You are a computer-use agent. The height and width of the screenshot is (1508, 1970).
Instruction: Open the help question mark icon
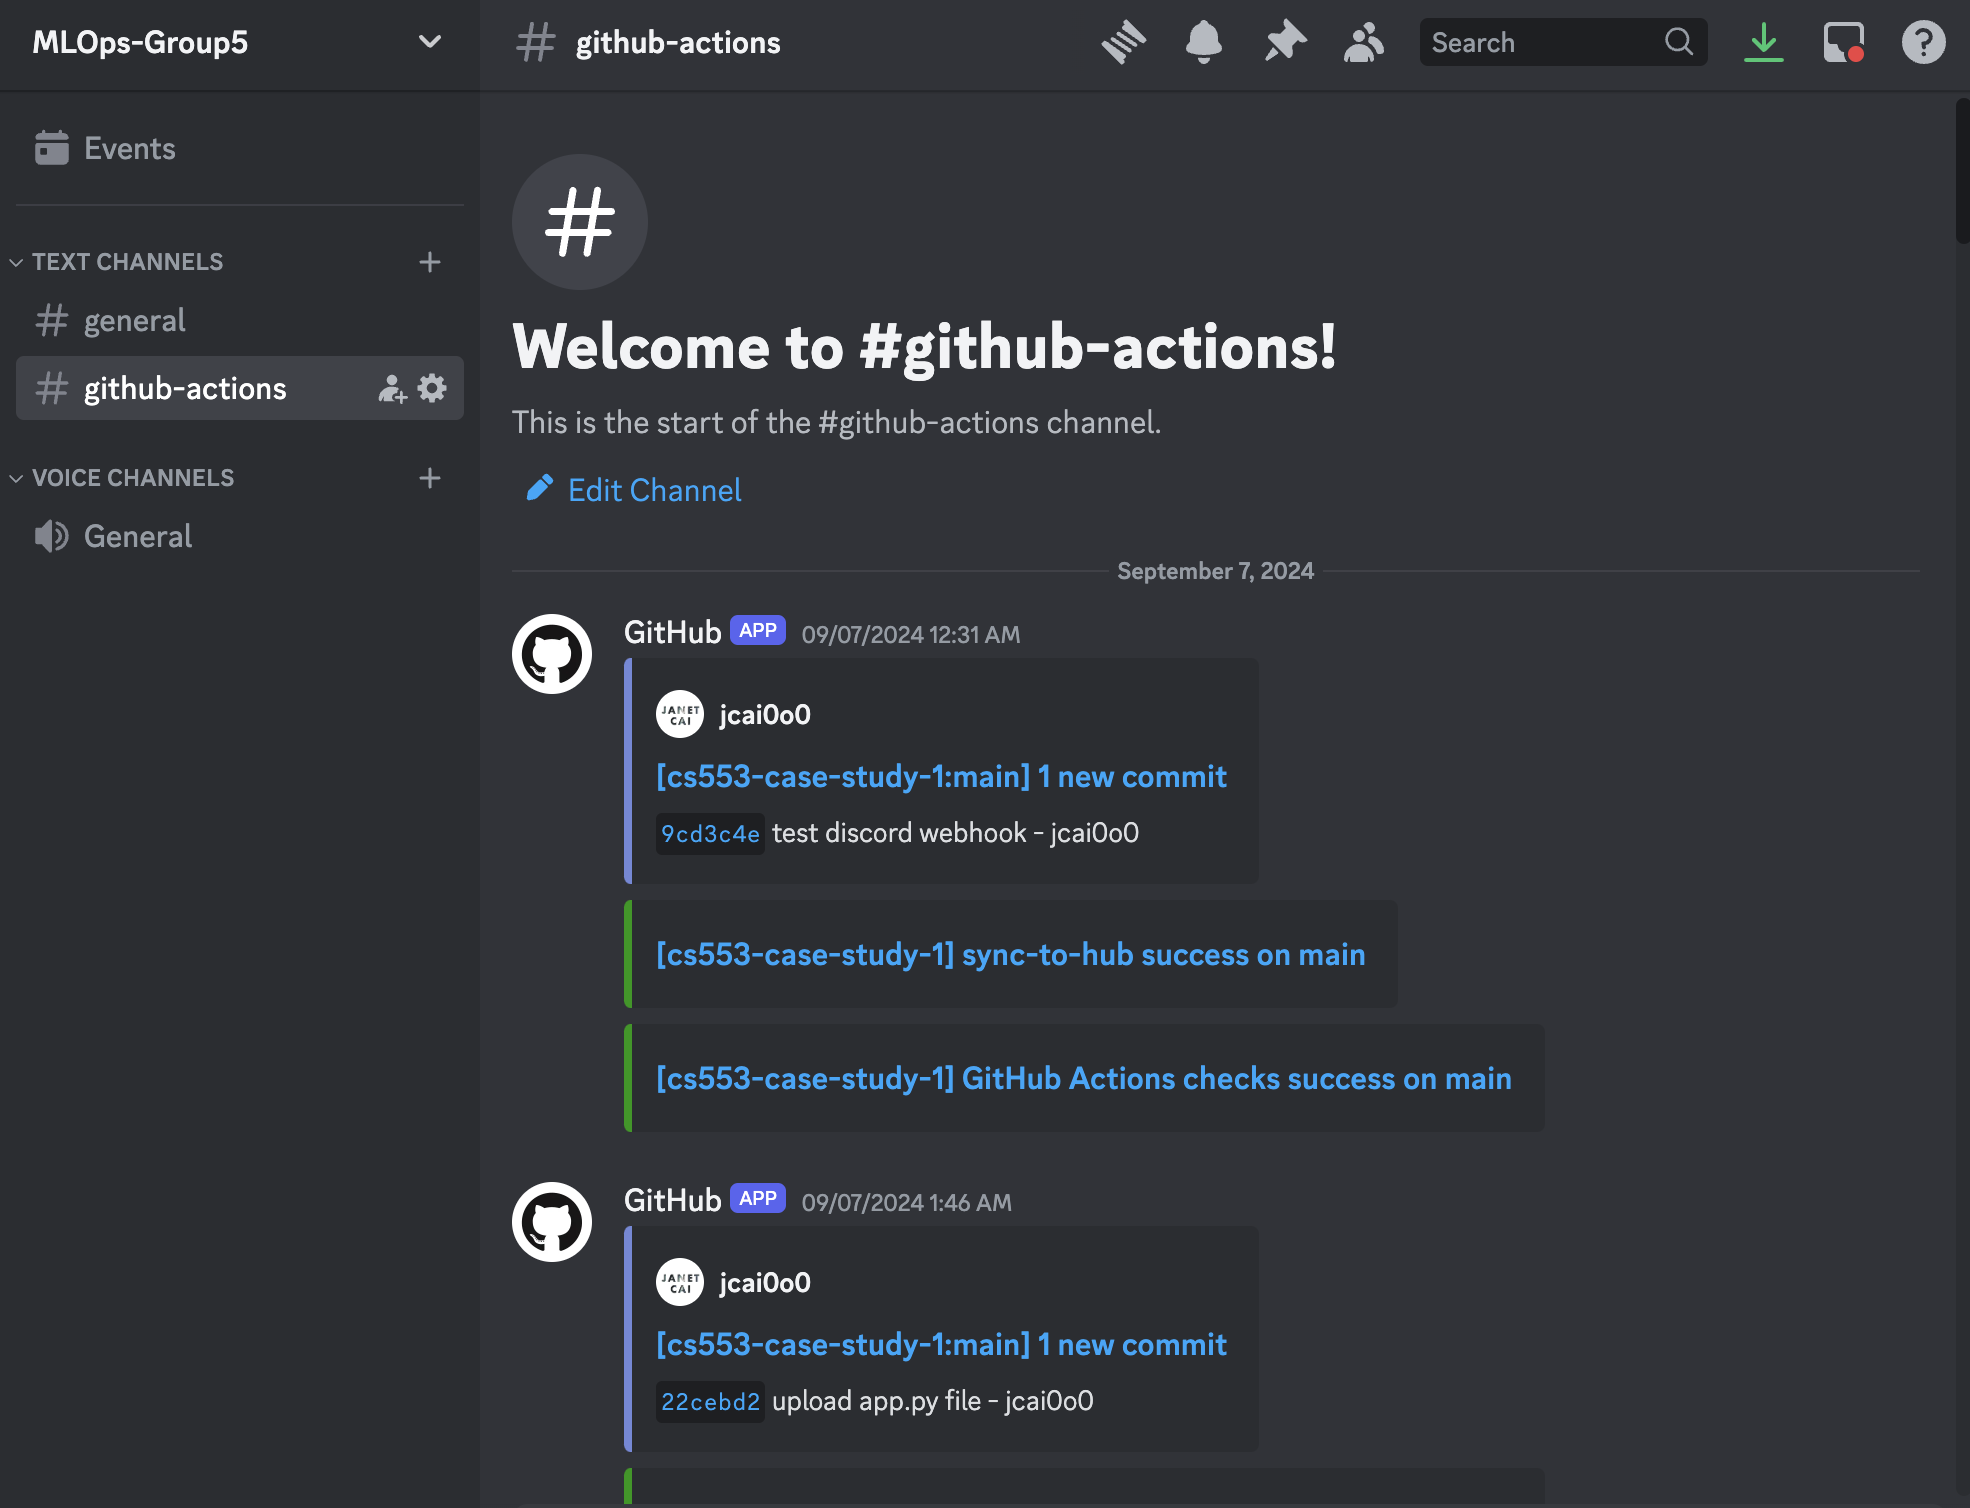tap(1922, 42)
